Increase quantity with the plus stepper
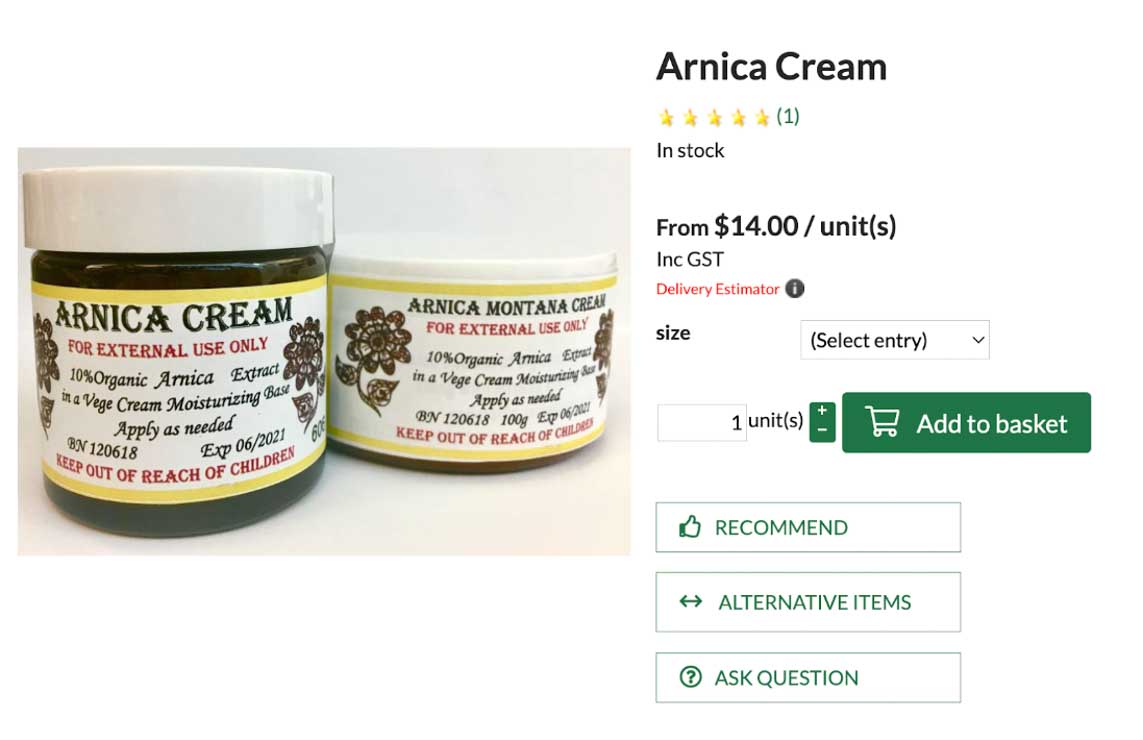The height and width of the screenshot is (740, 1143). point(822,412)
